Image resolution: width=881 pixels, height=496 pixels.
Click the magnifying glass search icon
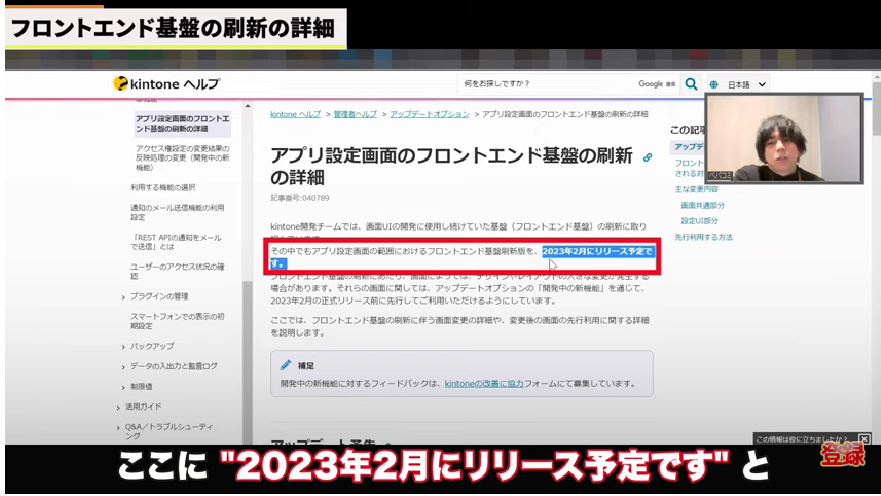691,84
